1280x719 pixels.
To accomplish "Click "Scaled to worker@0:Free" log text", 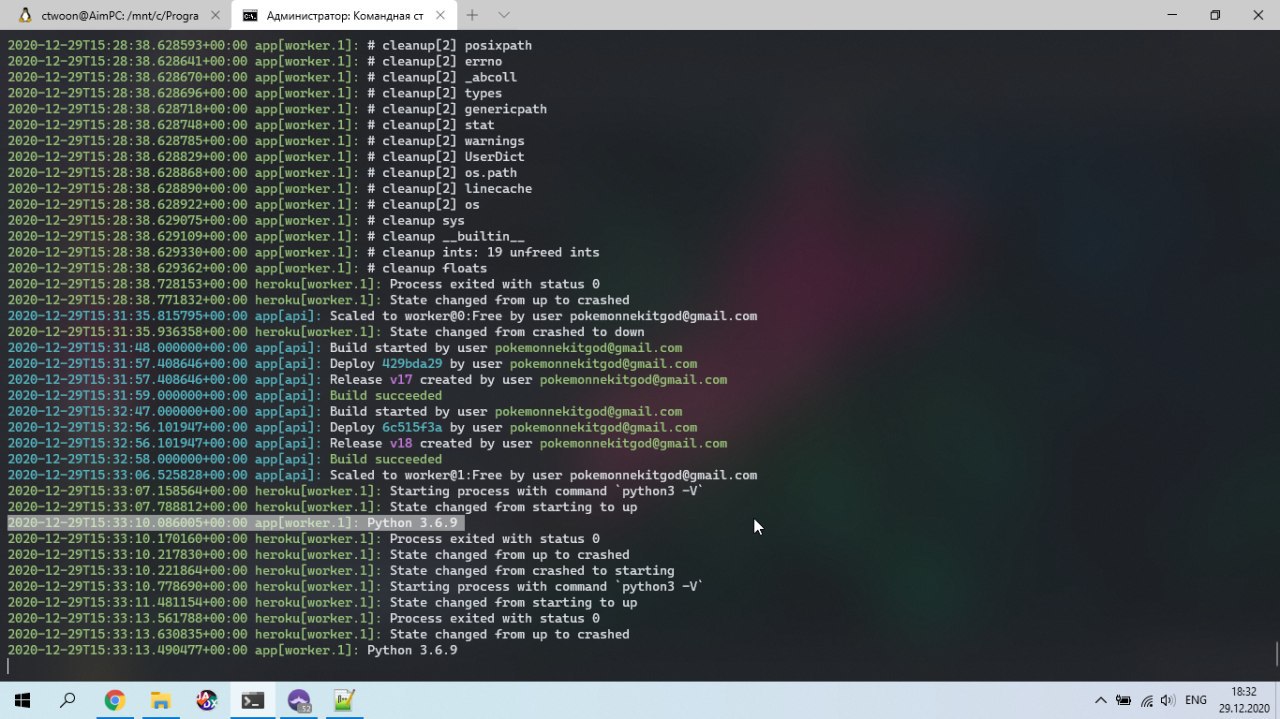I will [416, 316].
